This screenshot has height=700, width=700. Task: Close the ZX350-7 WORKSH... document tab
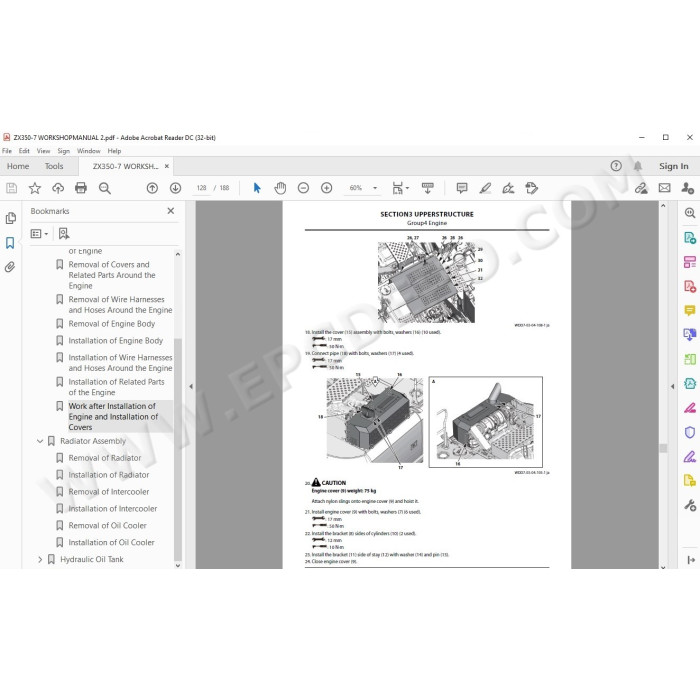pyautogui.click(x=167, y=166)
